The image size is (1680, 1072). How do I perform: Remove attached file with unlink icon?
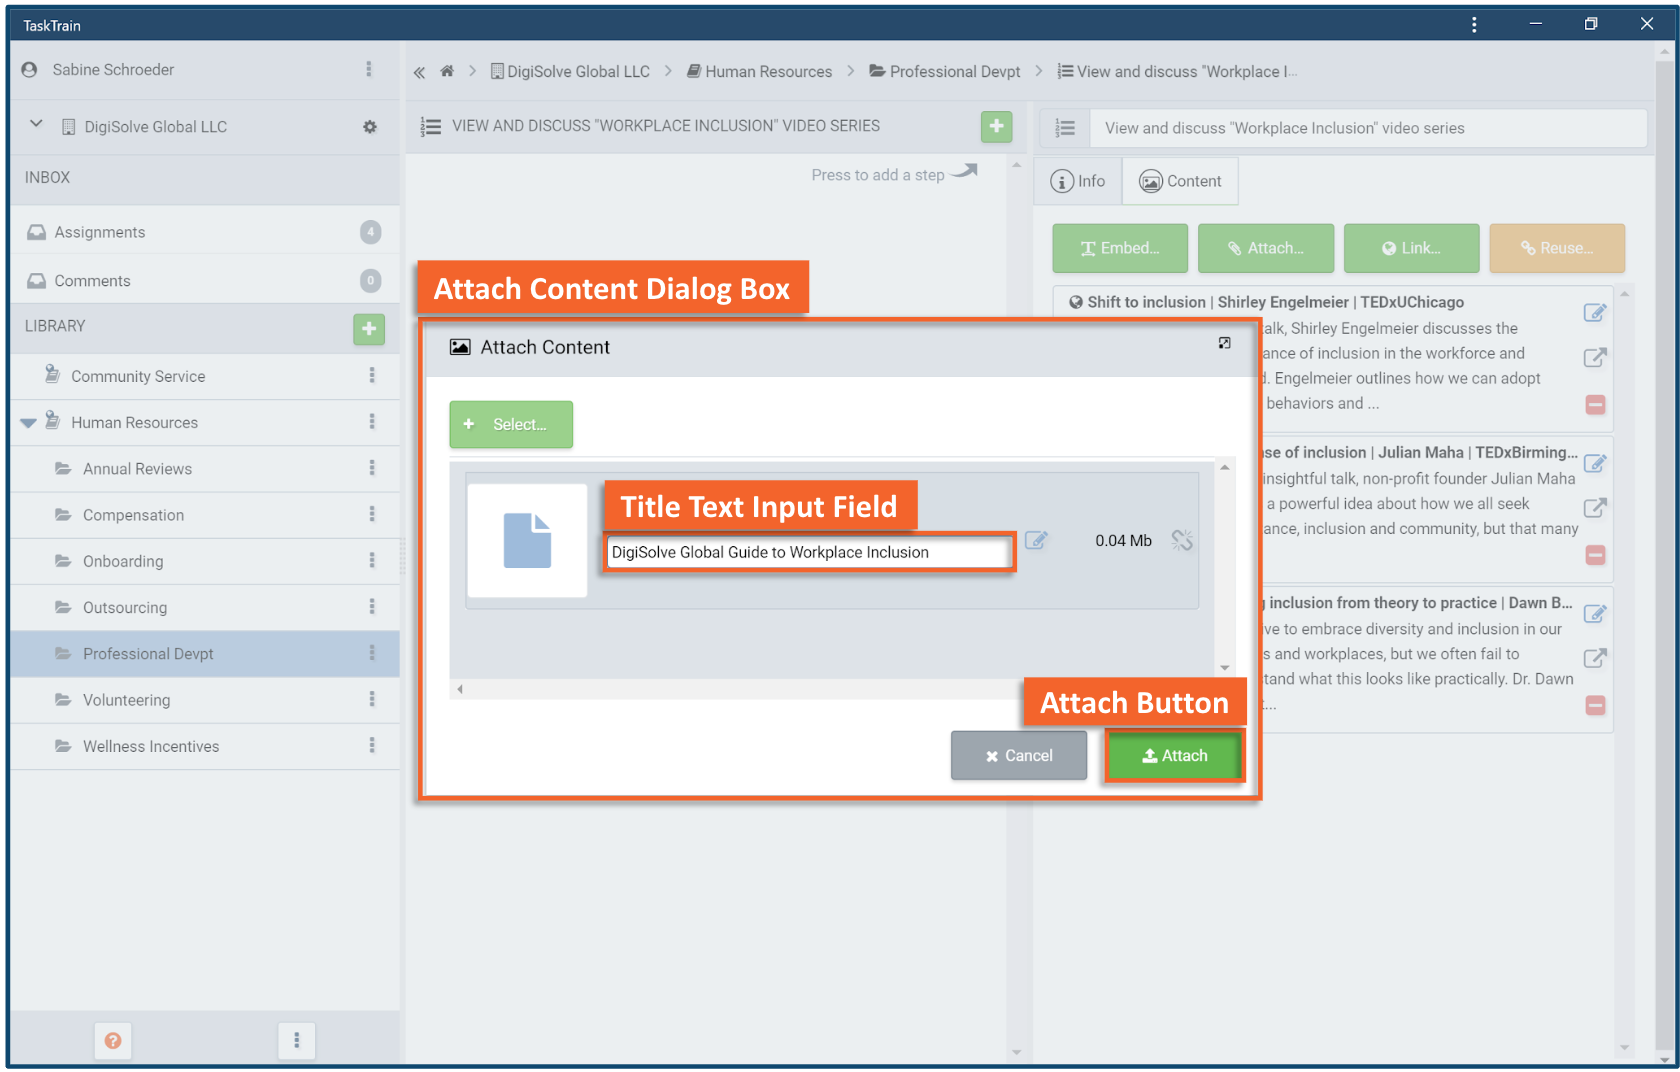[x=1182, y=540]
